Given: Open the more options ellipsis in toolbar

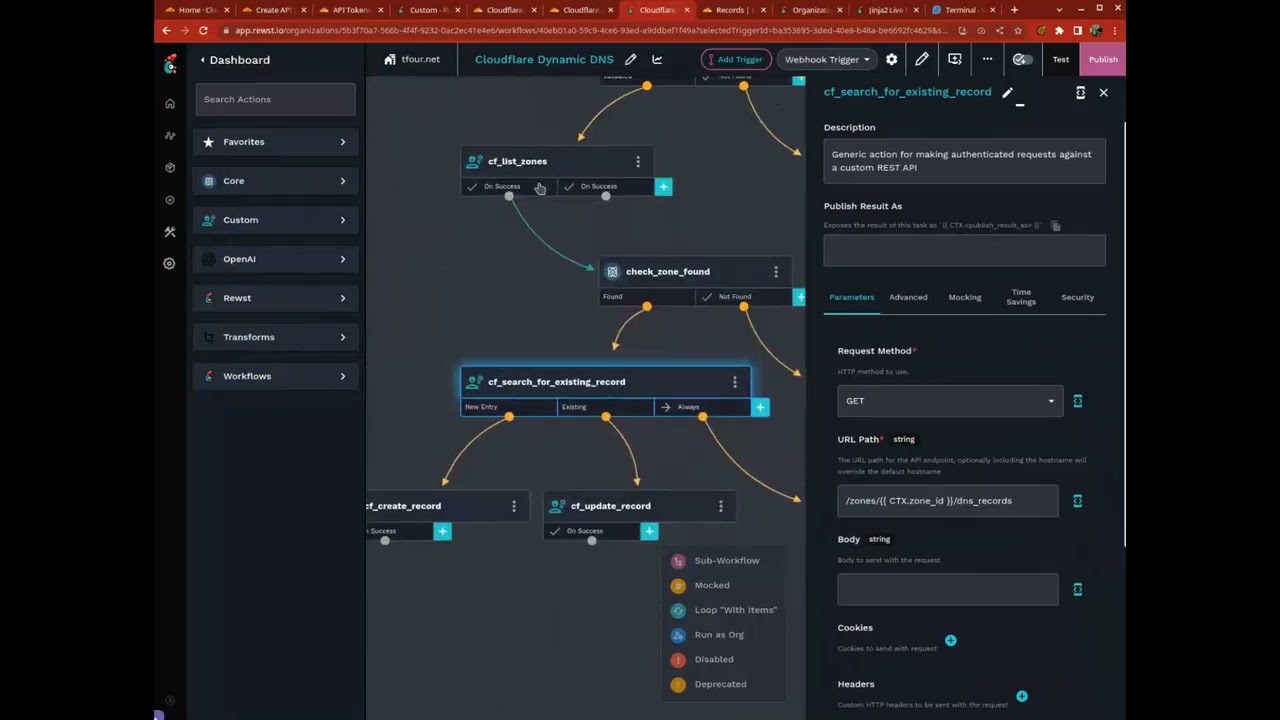Looking at the screenshot, I should [x=987, y=59].
